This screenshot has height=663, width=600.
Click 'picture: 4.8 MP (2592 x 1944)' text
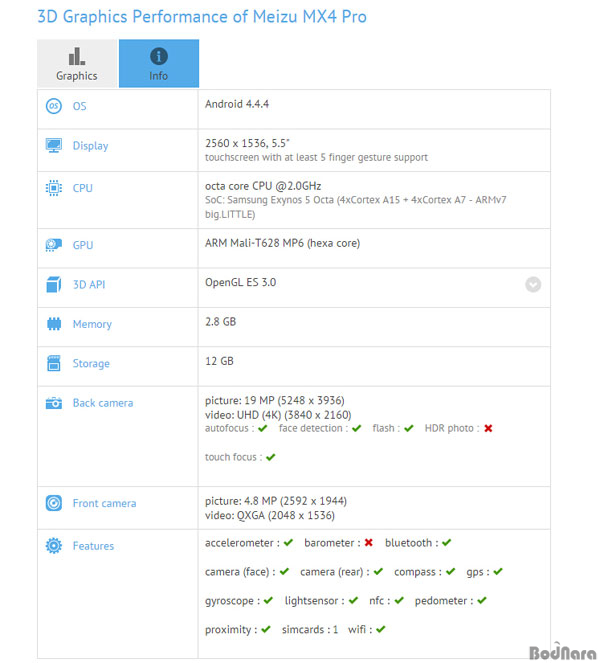(276, 501)
